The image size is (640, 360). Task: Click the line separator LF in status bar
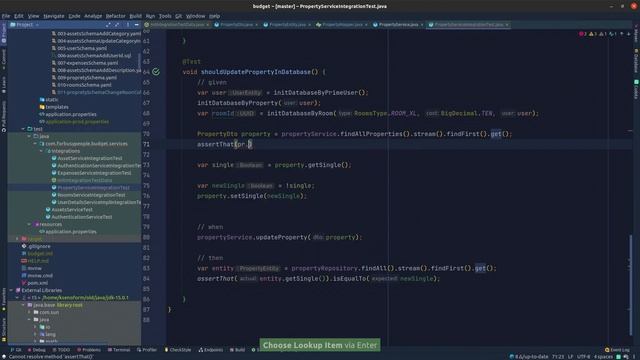click(x=570, y=357)
